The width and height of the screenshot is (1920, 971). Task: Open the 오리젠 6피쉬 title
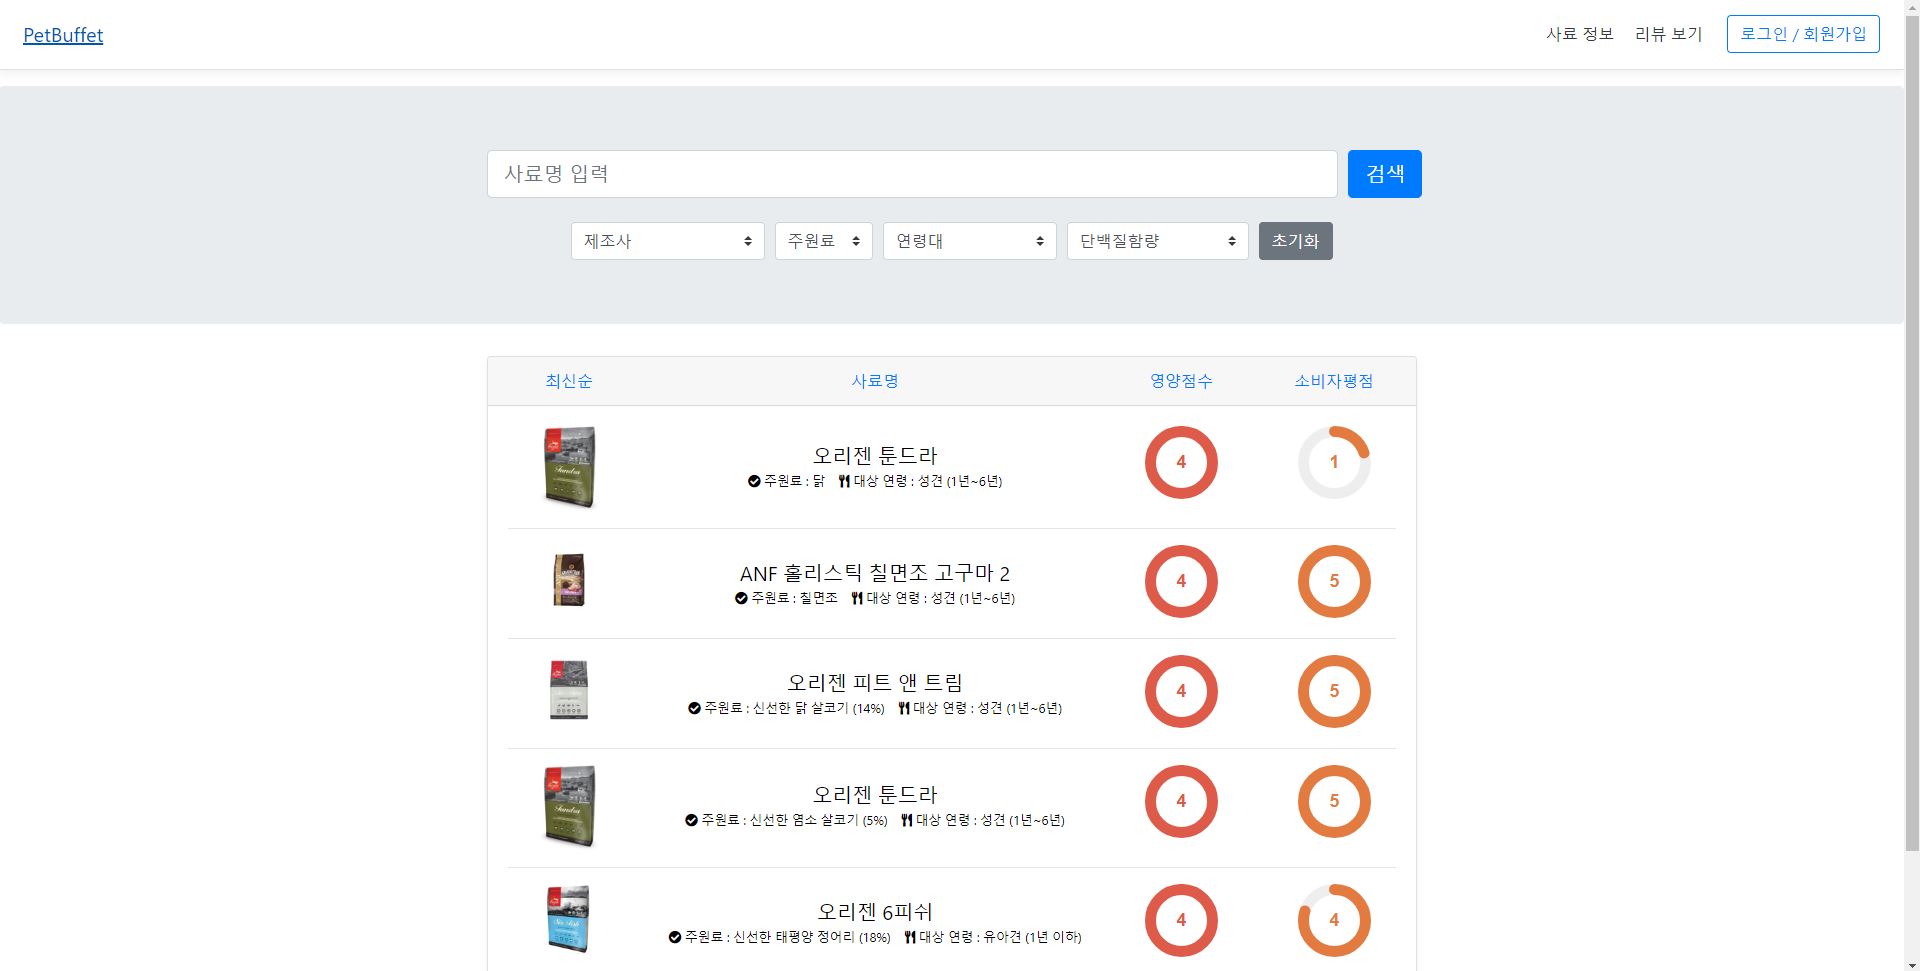(x=875, y=912)
